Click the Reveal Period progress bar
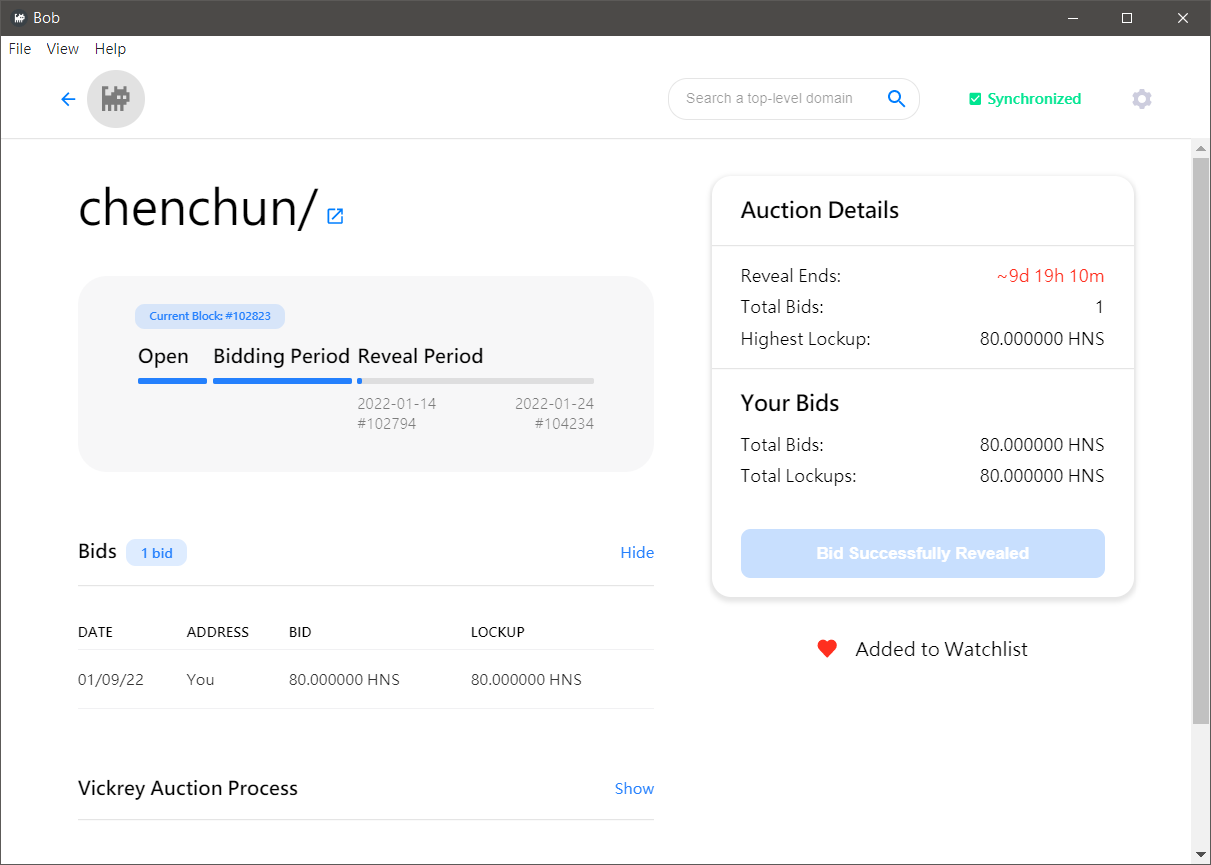Screen dimensions: 1211x865 point(475,381)
